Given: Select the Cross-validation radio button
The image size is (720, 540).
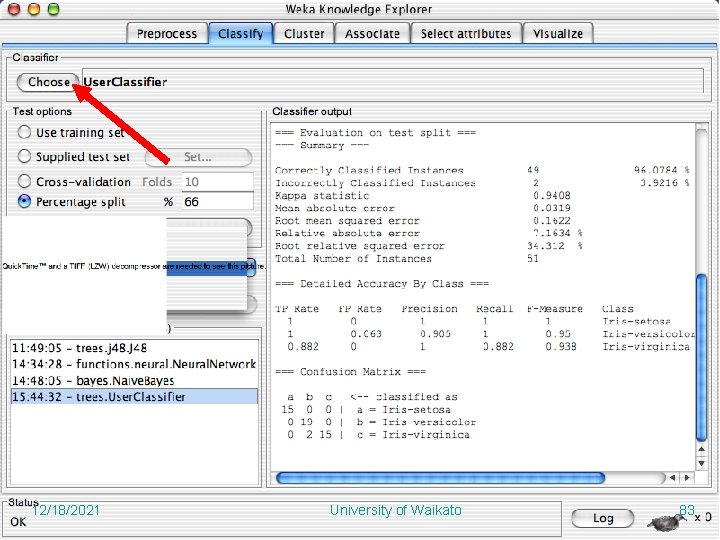Looking at the screenshot, I should (24, 181).
